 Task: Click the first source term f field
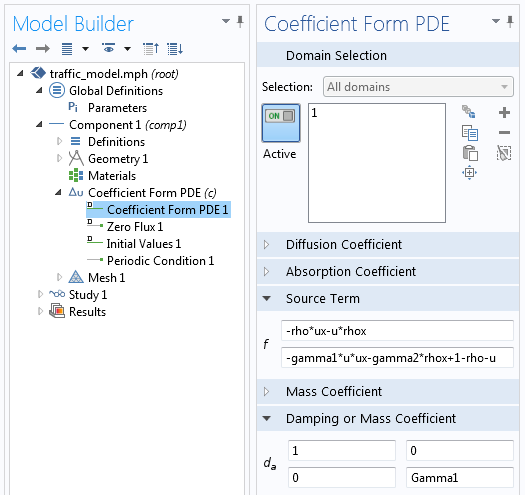[x=397, y=331]
